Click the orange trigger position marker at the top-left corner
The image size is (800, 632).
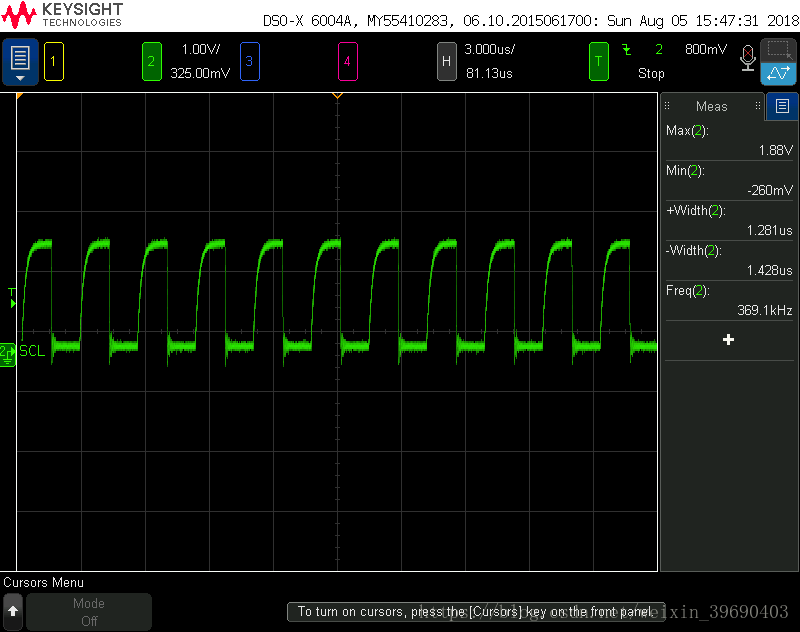tap(19, 96)
